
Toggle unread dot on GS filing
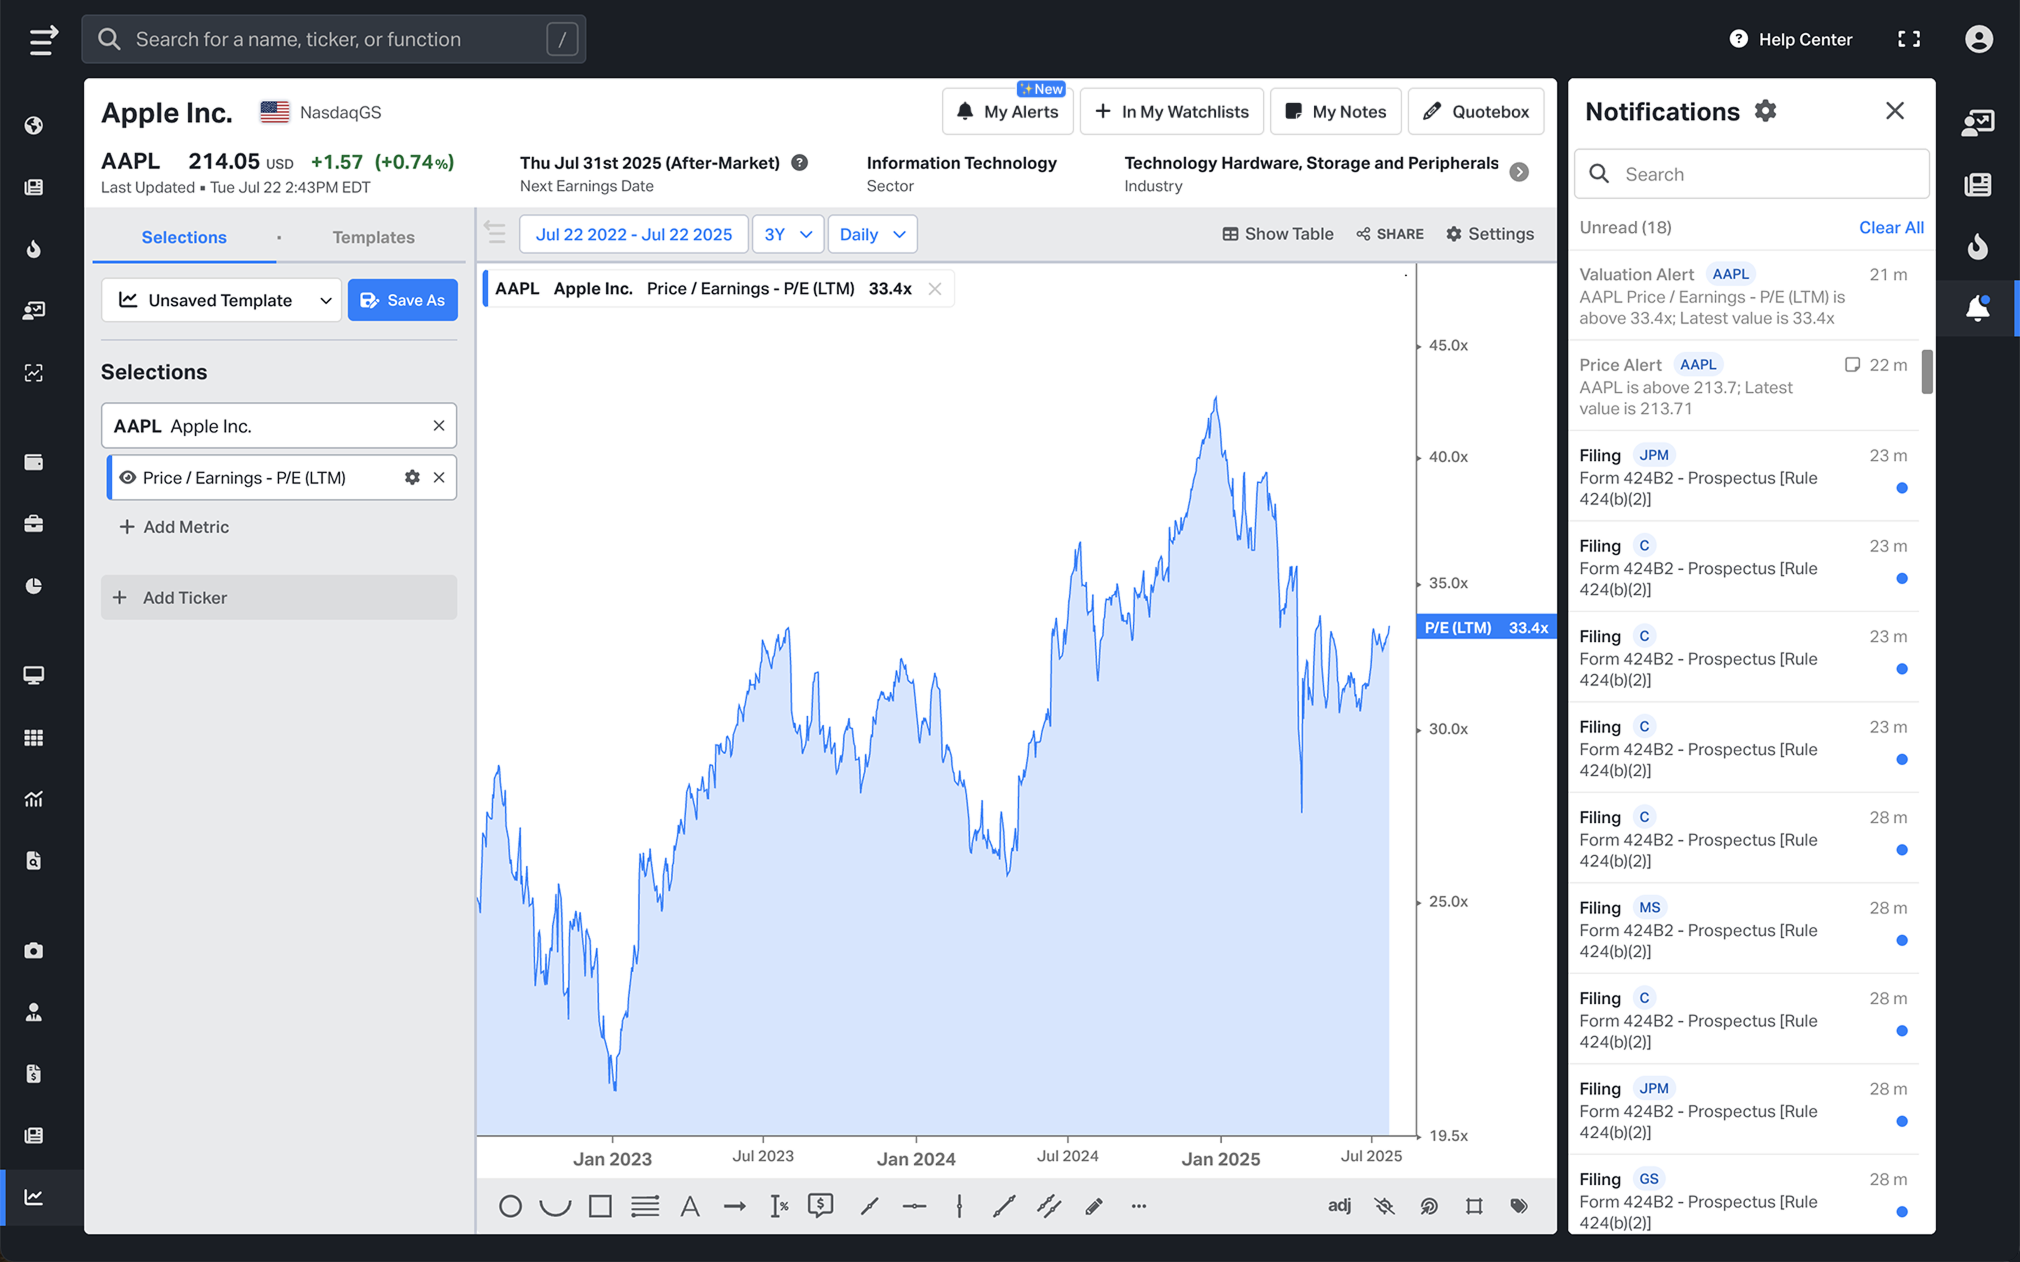click(1902, 1212)
